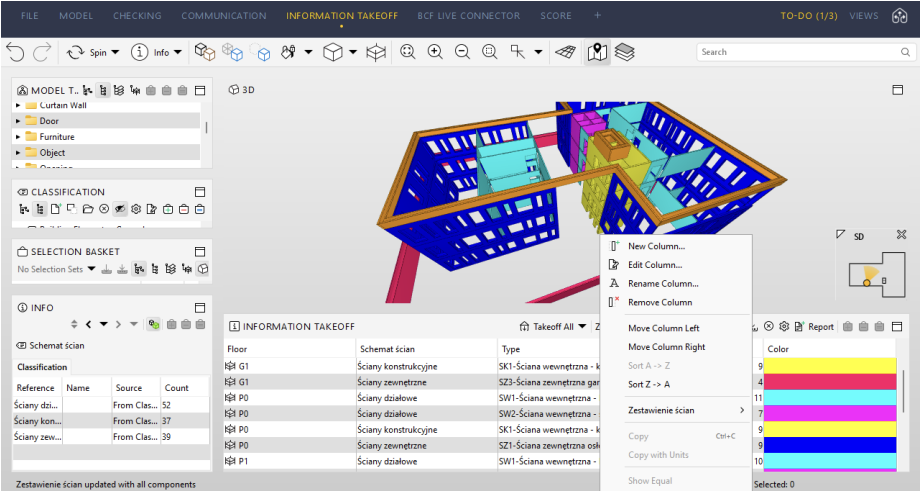Open the VIEWS button
This screenshot has width=922, height=494.
pos(863,16)
